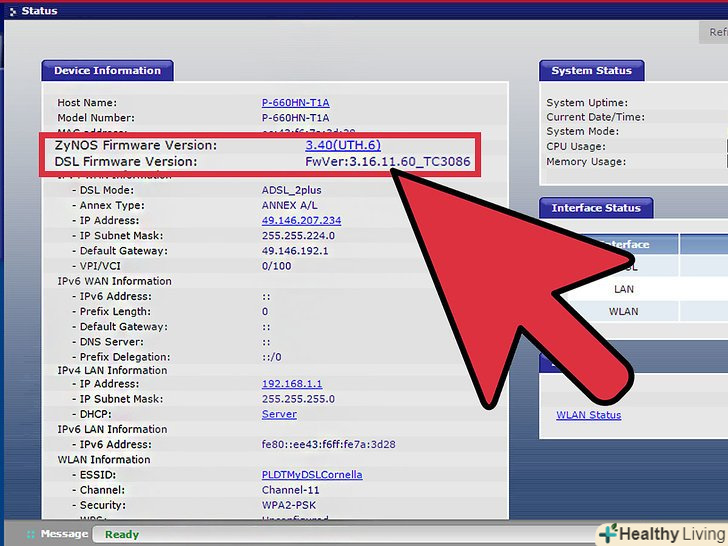Click the Message icon in the status bar
This screenshot has height=546, width=728.
coord(31,535)
